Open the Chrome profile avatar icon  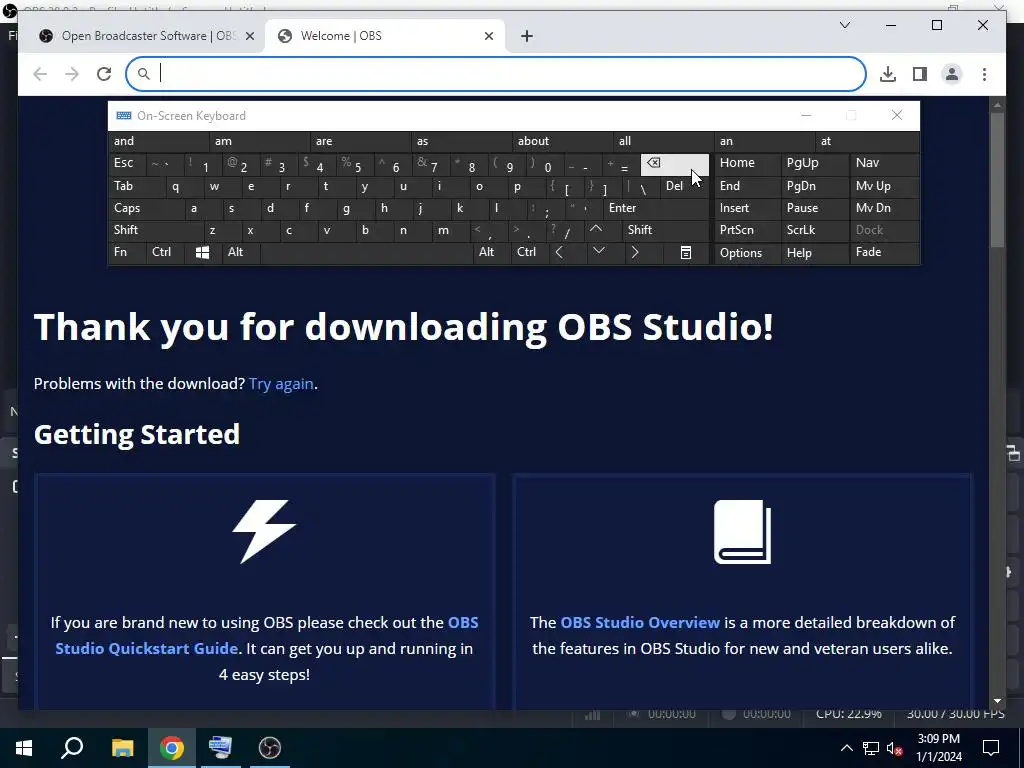pos(952,74)
